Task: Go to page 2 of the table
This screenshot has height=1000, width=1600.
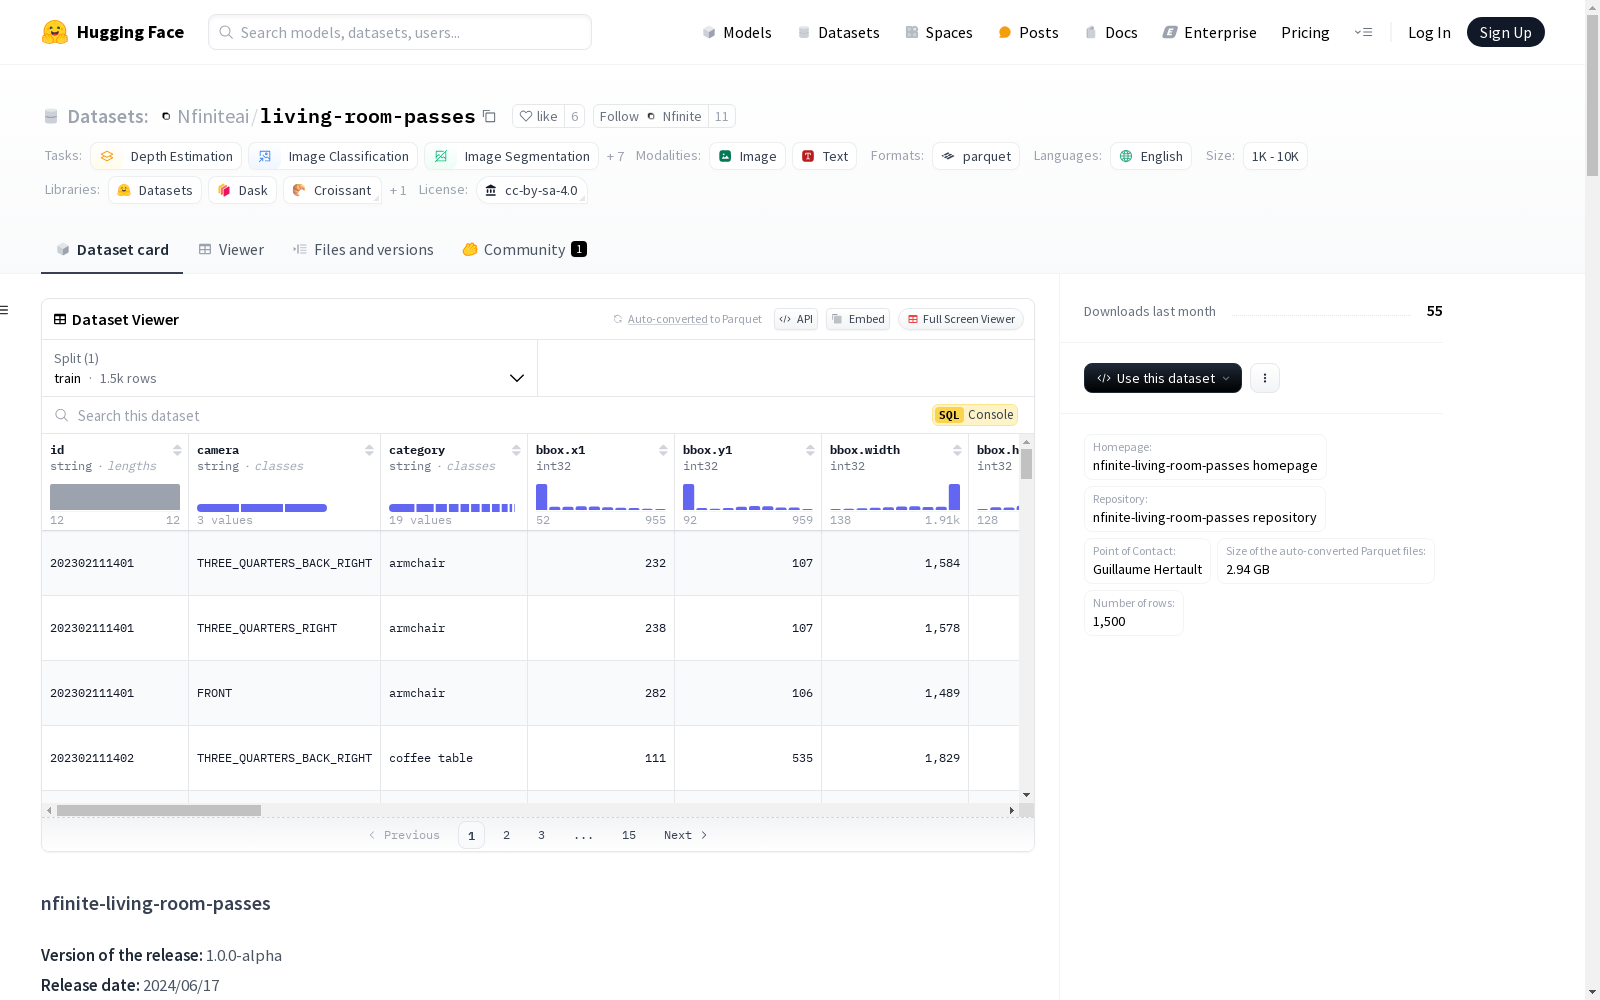Action: coord(507,835)
